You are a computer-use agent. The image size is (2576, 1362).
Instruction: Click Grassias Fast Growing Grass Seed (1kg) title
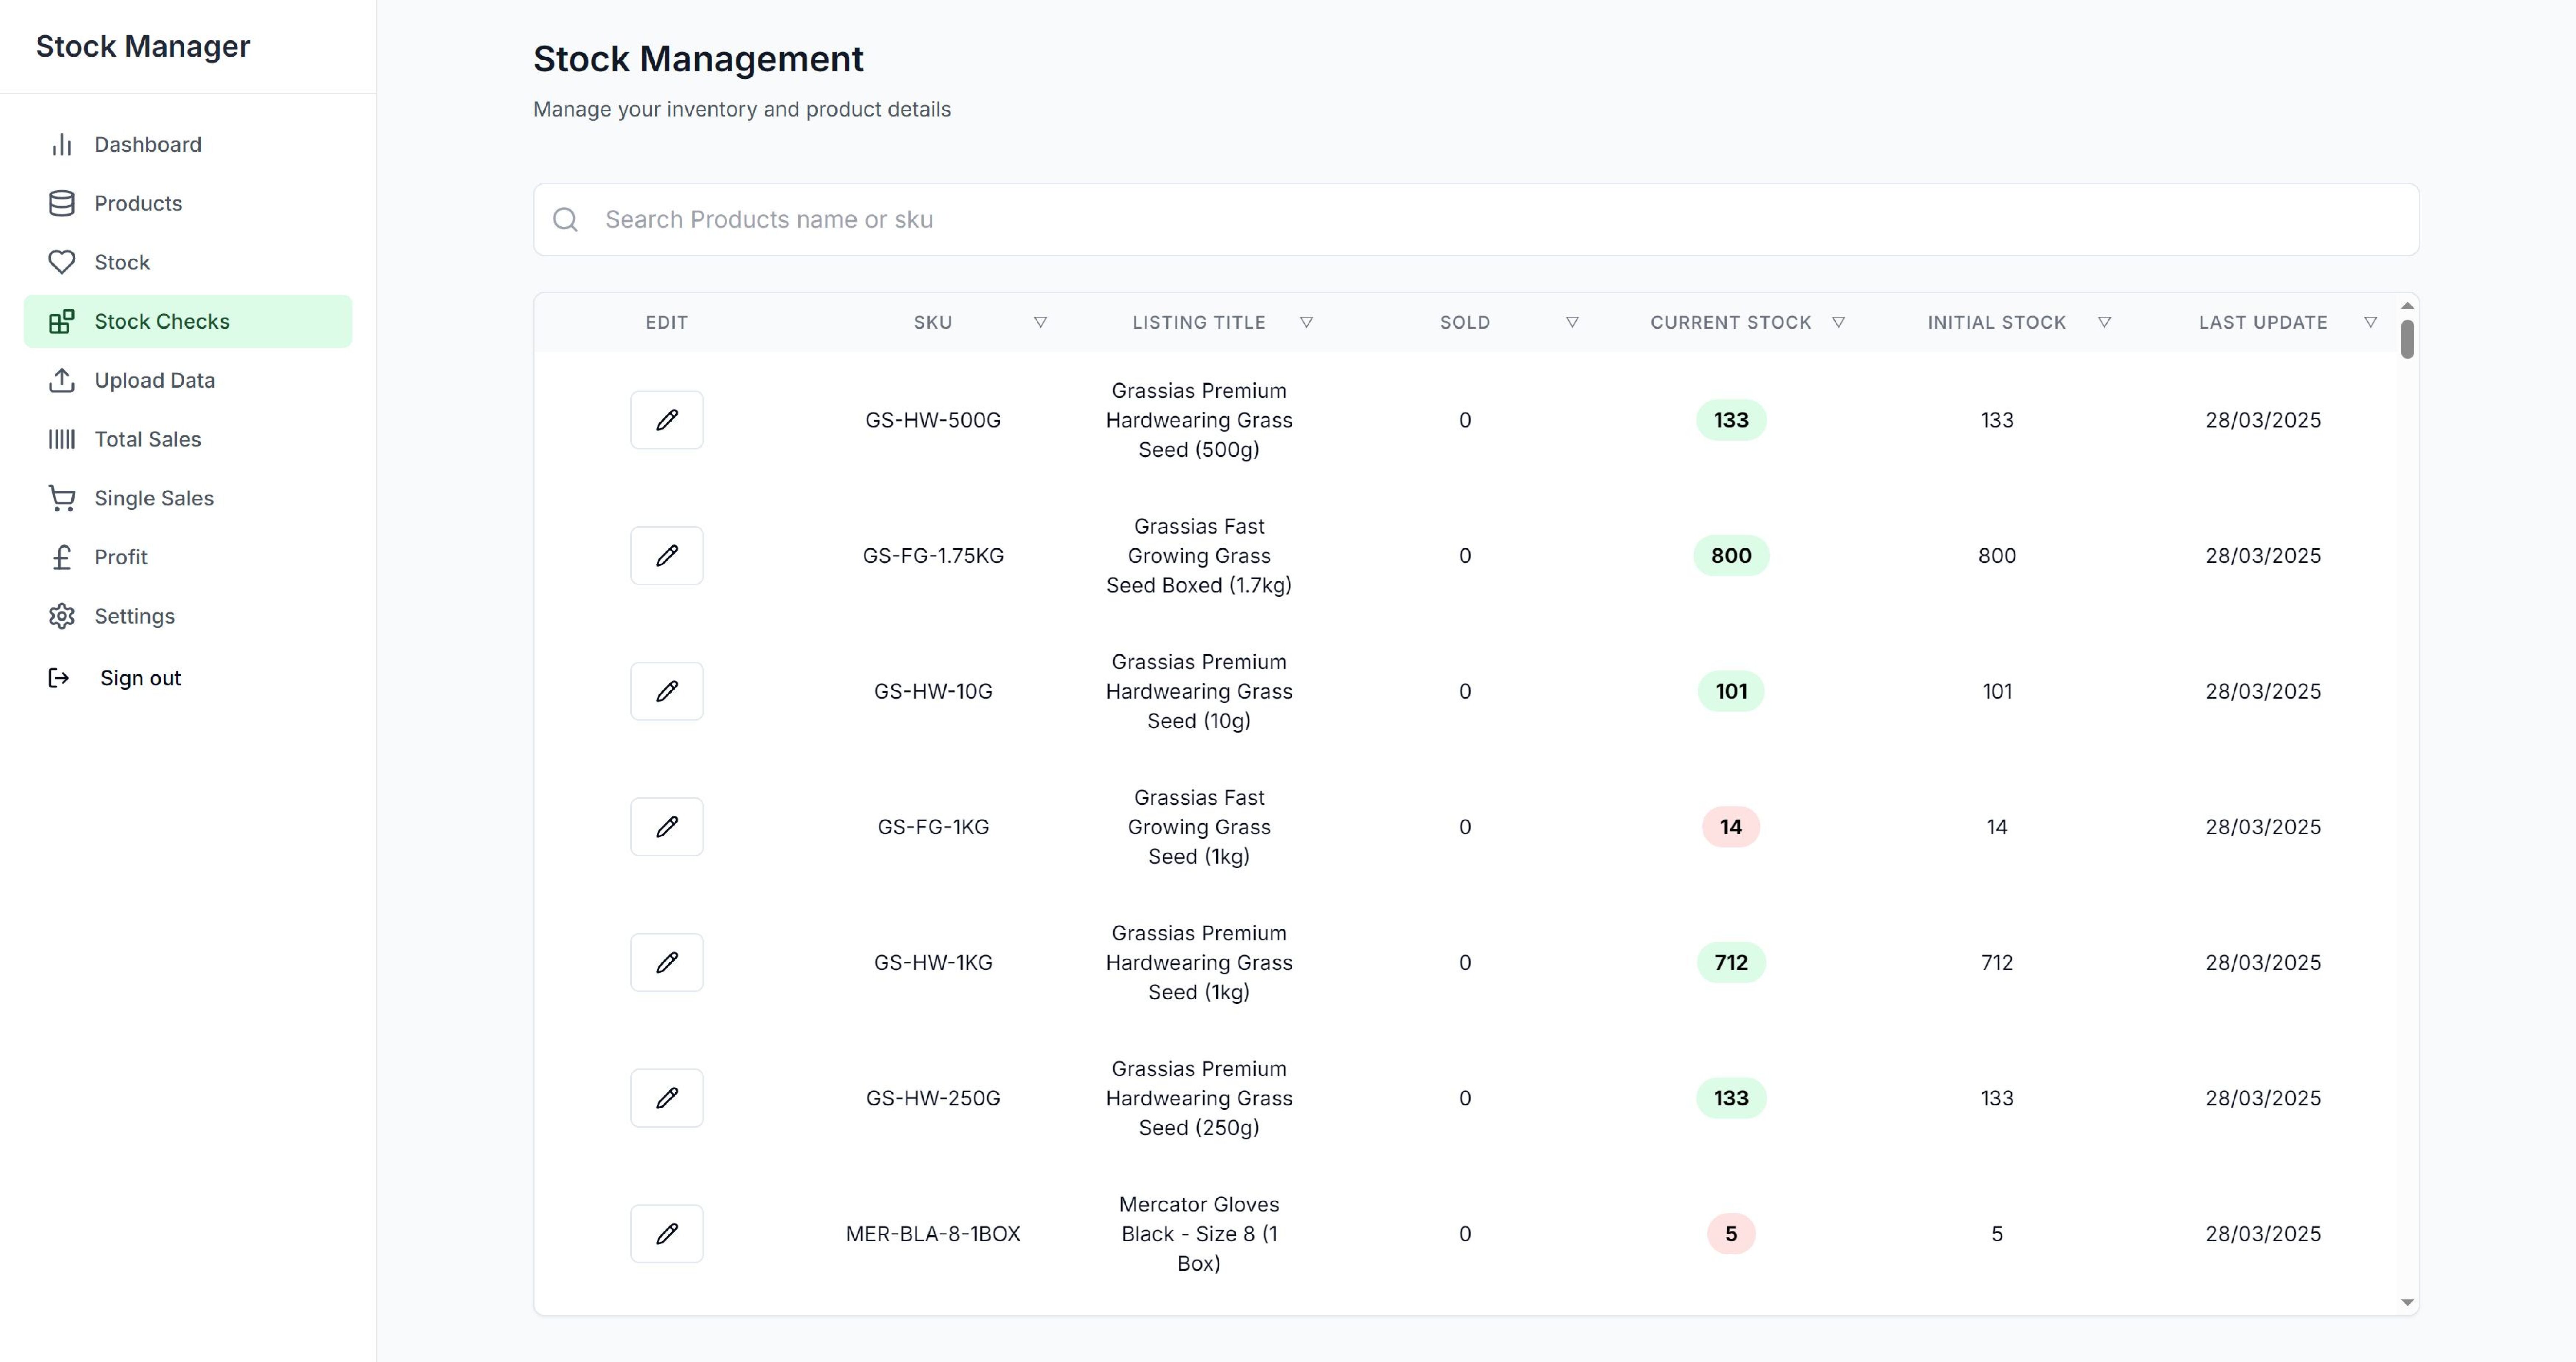pos(1199,827)
